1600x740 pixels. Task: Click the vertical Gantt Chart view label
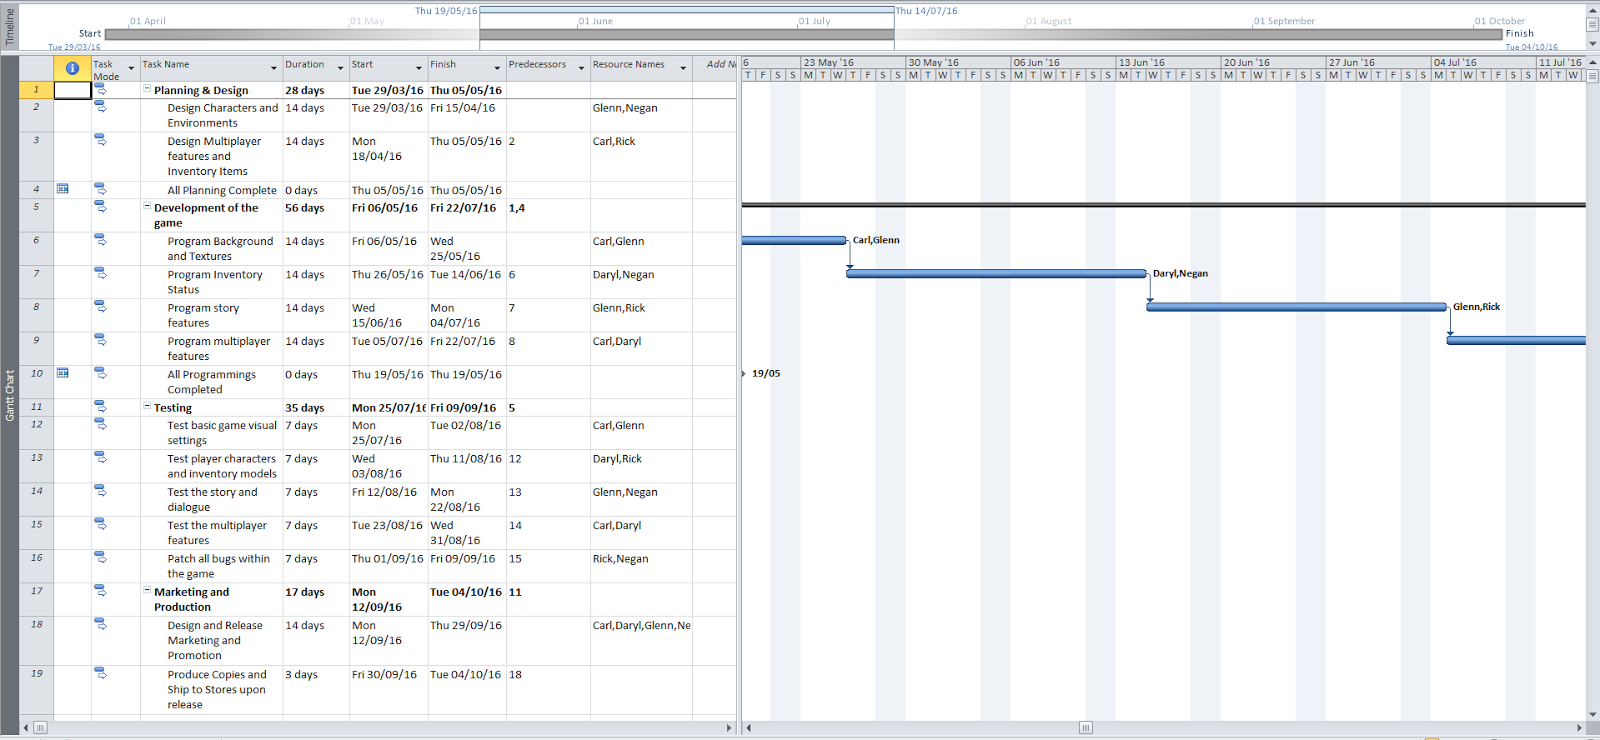click(x=10, y=395)
